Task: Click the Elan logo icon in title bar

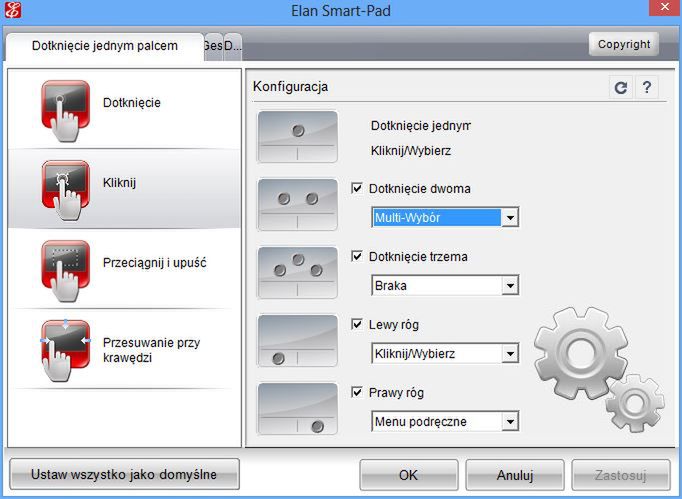Action: tap(12, 10)
